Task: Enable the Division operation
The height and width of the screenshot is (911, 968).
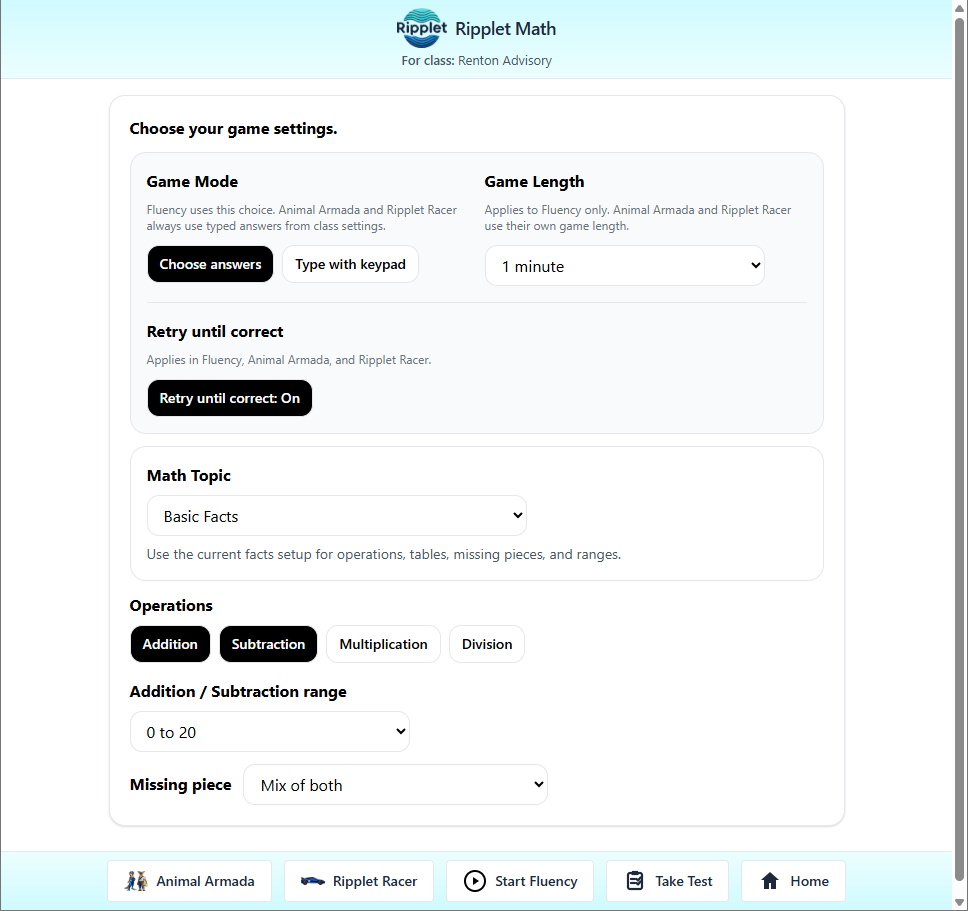Action: [486, 644]
